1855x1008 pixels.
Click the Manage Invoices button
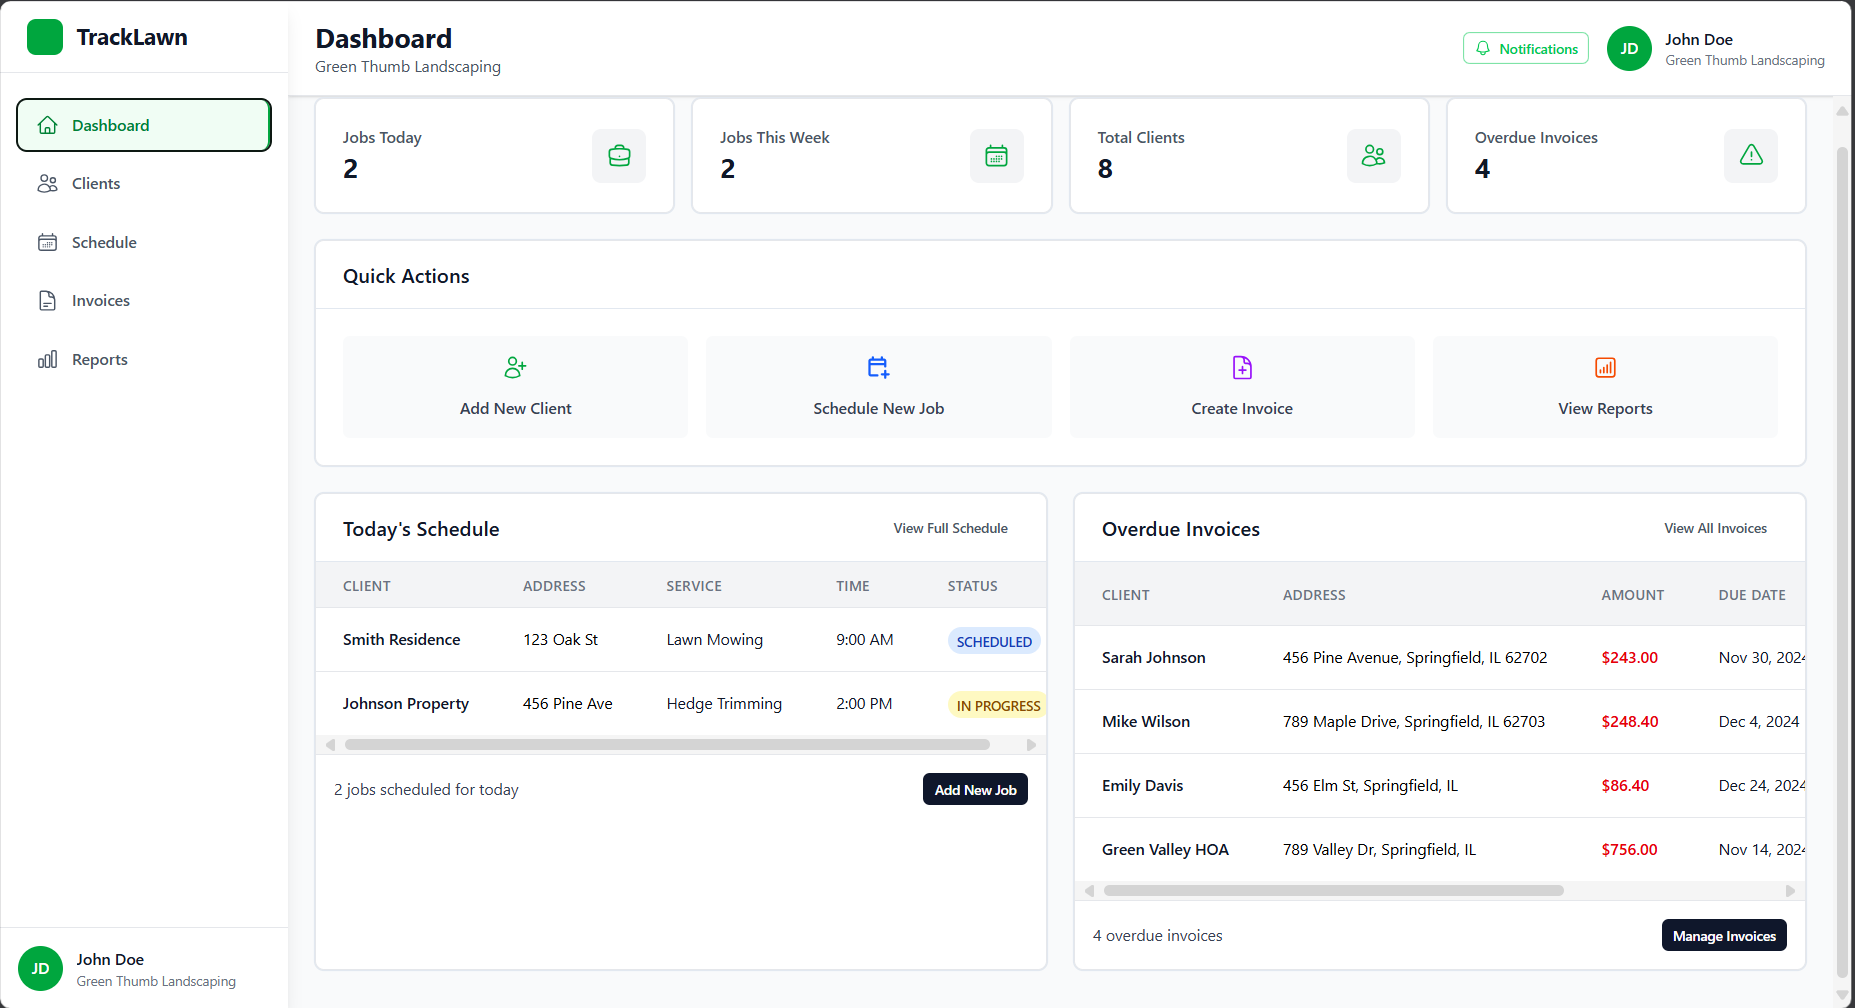click(x=1724, y=935)
